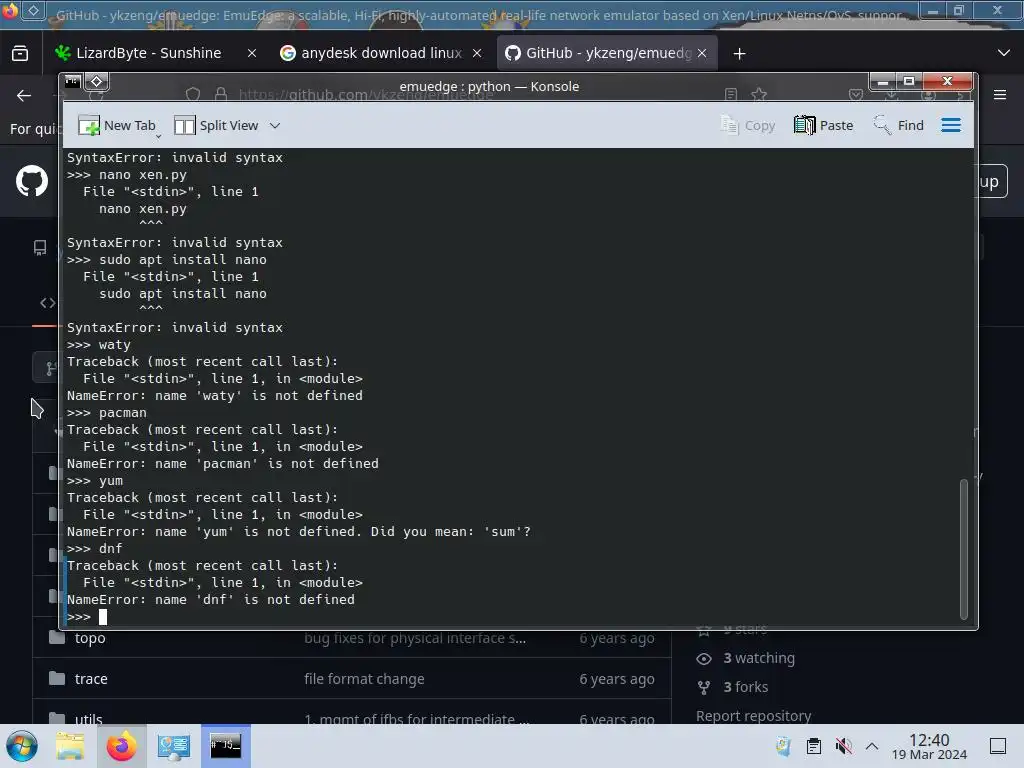Bookmark the page with the star icon

[x=759, y=95]
